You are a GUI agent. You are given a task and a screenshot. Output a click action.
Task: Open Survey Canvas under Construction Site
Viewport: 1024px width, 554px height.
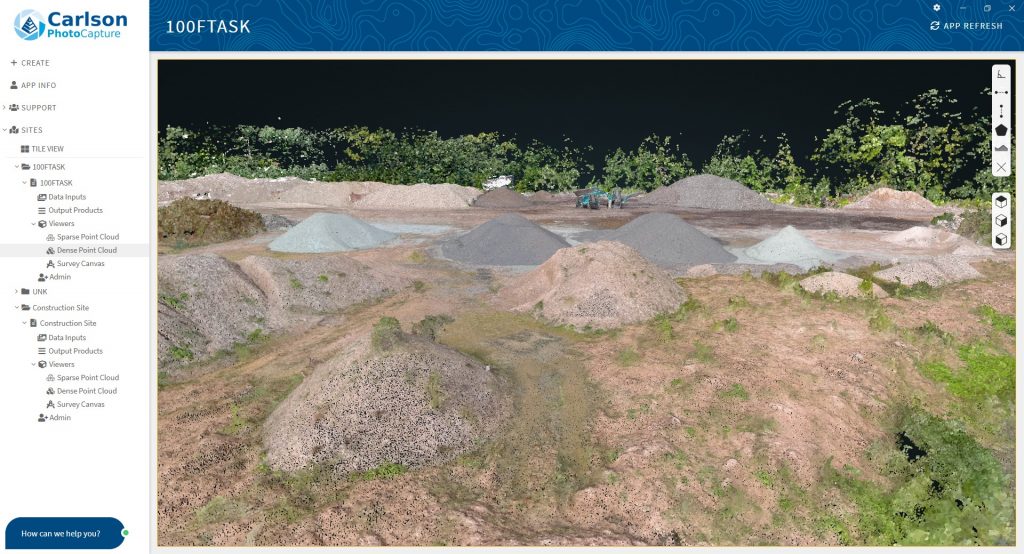tap(80, 404)
